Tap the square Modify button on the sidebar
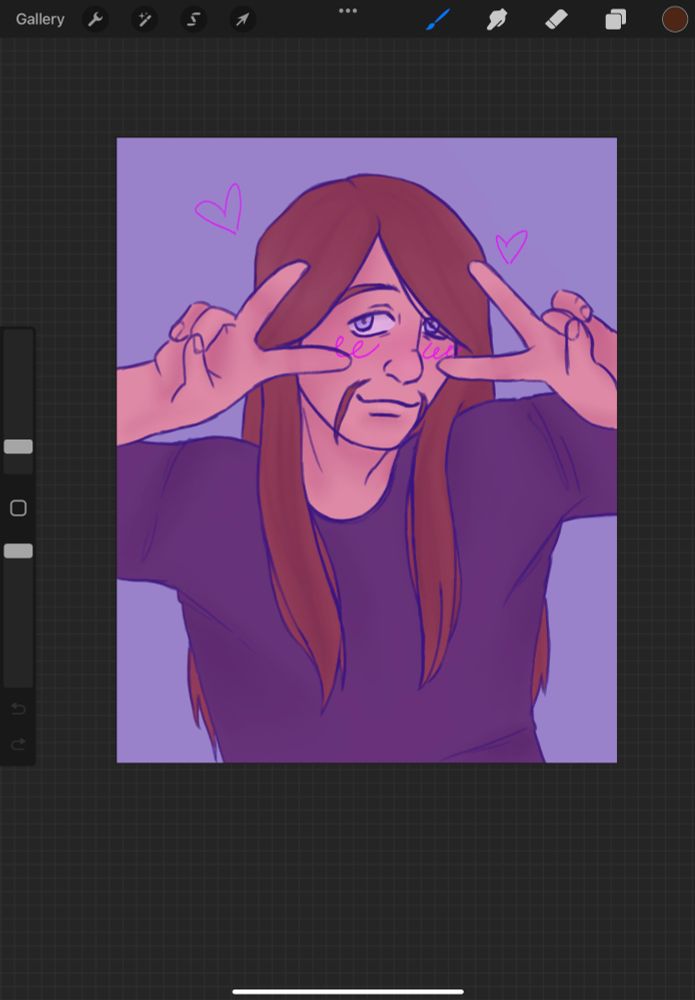The image size is (695, 1000). coord(18,508)
